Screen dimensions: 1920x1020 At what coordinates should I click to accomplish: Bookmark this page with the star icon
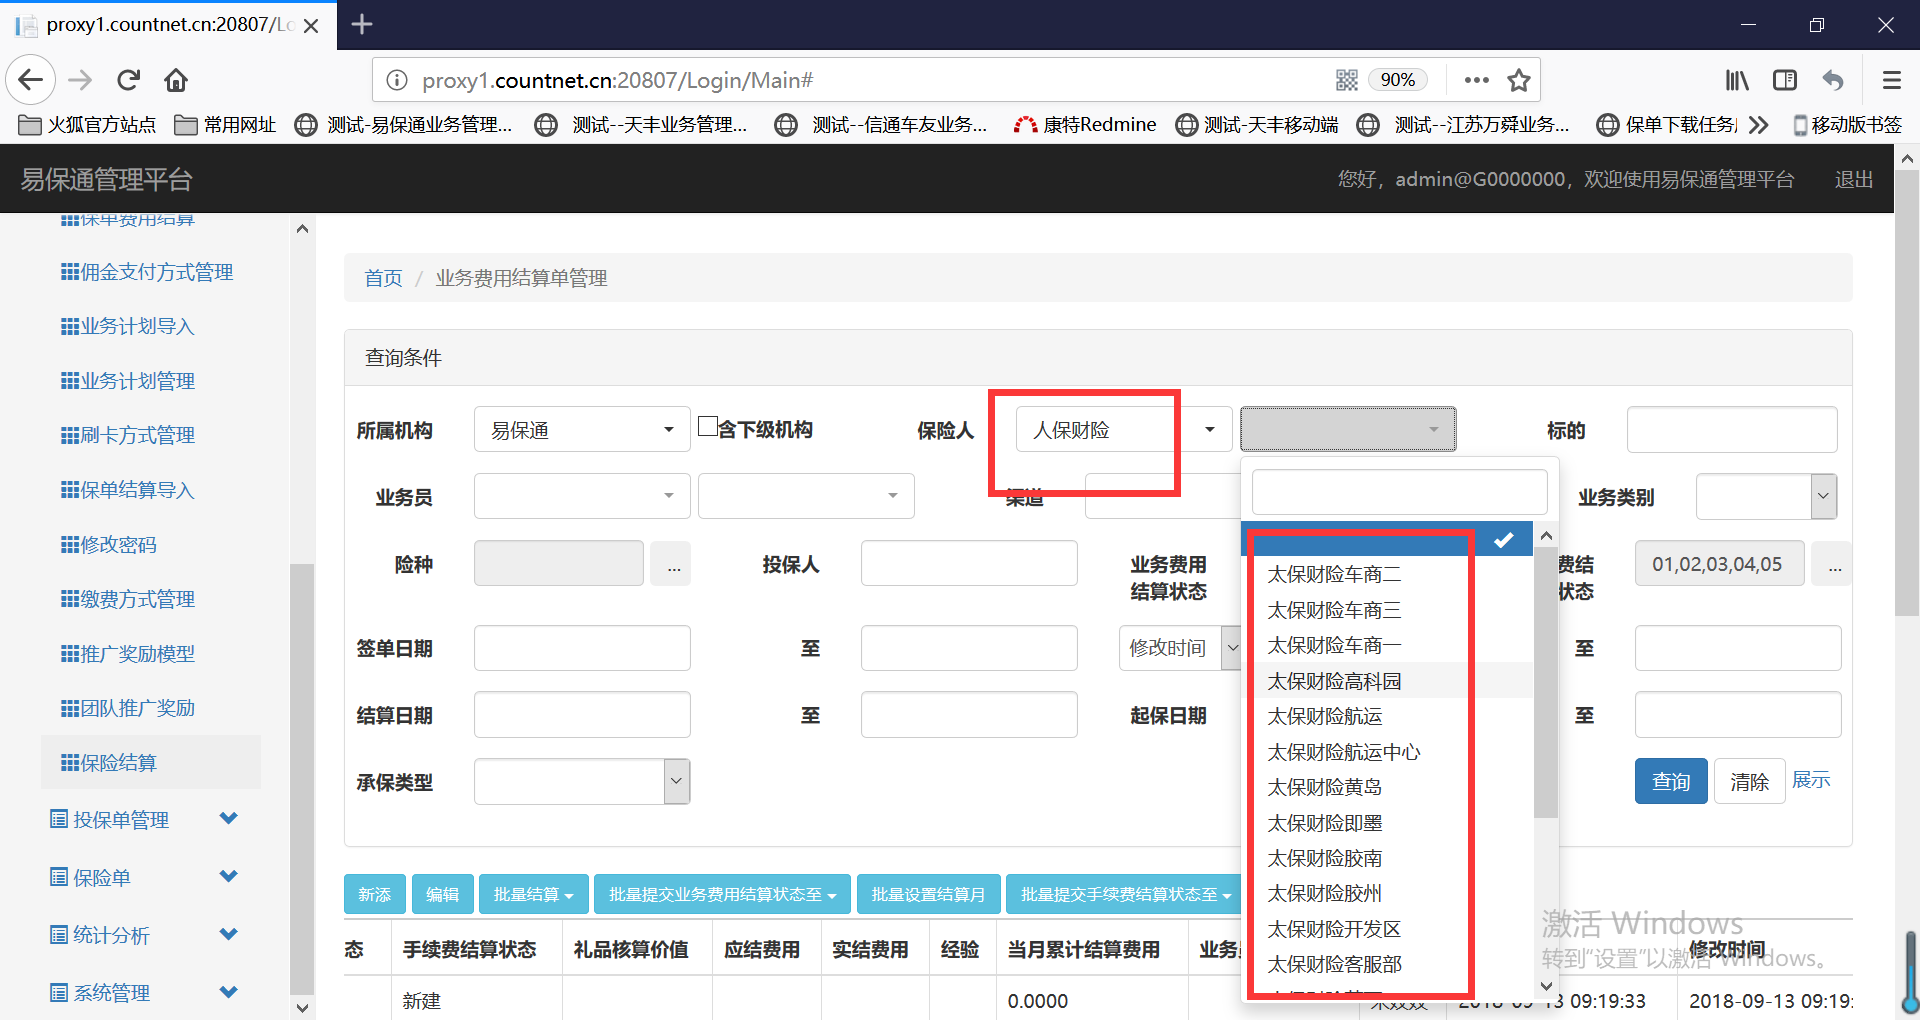[1519, 80]
